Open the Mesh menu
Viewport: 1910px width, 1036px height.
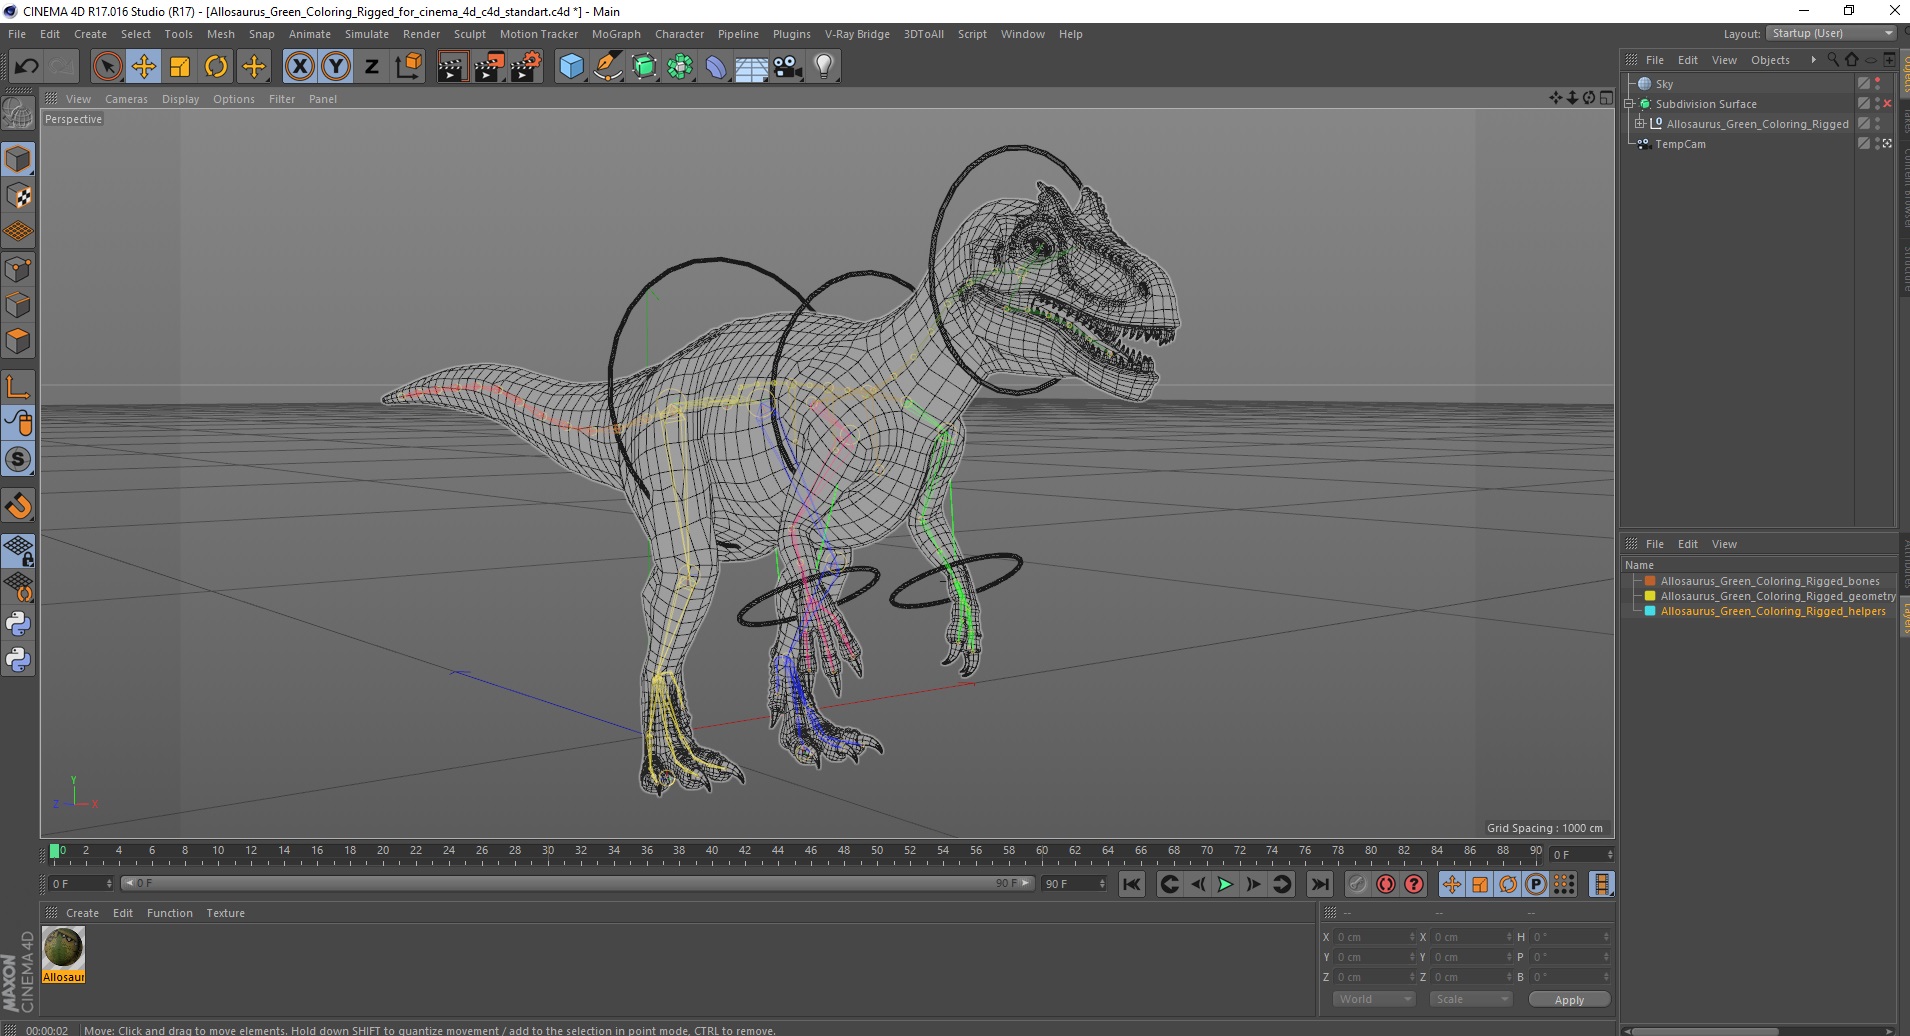click(220, 34)
